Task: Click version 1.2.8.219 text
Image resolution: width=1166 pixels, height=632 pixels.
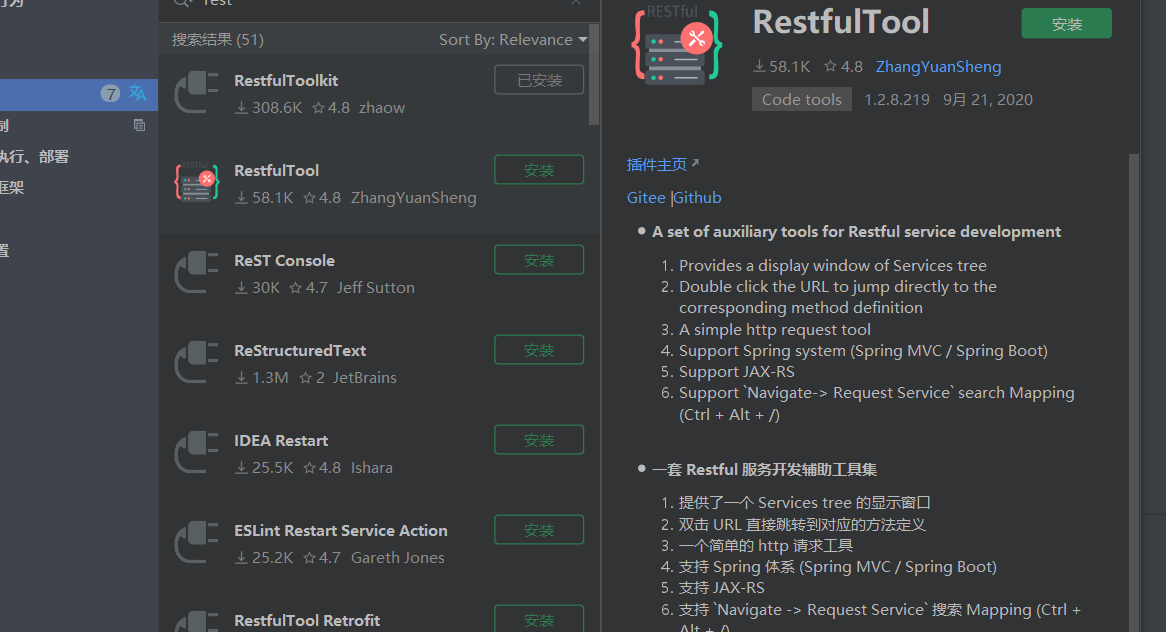Action: [897, 100]
